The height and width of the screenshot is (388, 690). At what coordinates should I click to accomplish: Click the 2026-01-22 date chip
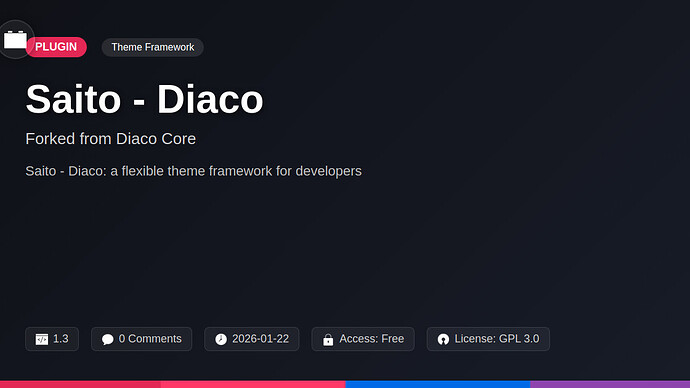252,339
